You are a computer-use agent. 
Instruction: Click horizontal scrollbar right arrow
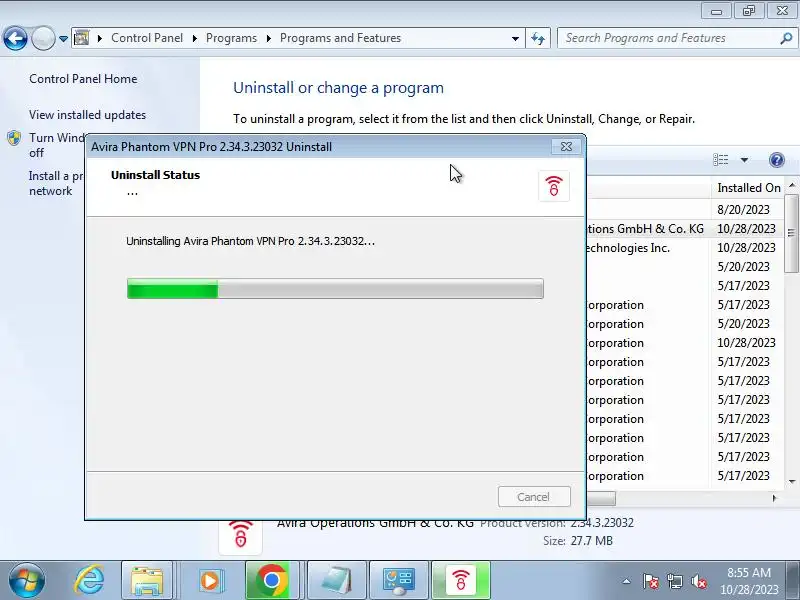point(774,498)
